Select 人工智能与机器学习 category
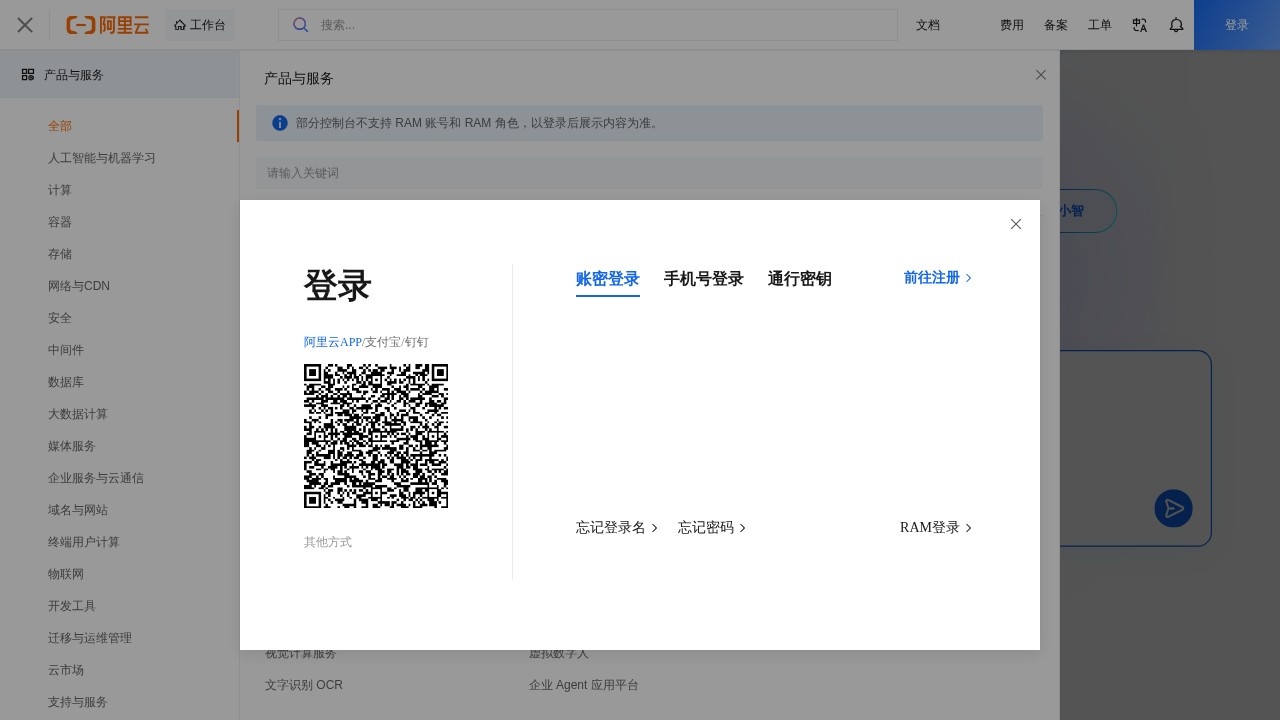Screen dimensions: 1280x720 pos(102,158)
